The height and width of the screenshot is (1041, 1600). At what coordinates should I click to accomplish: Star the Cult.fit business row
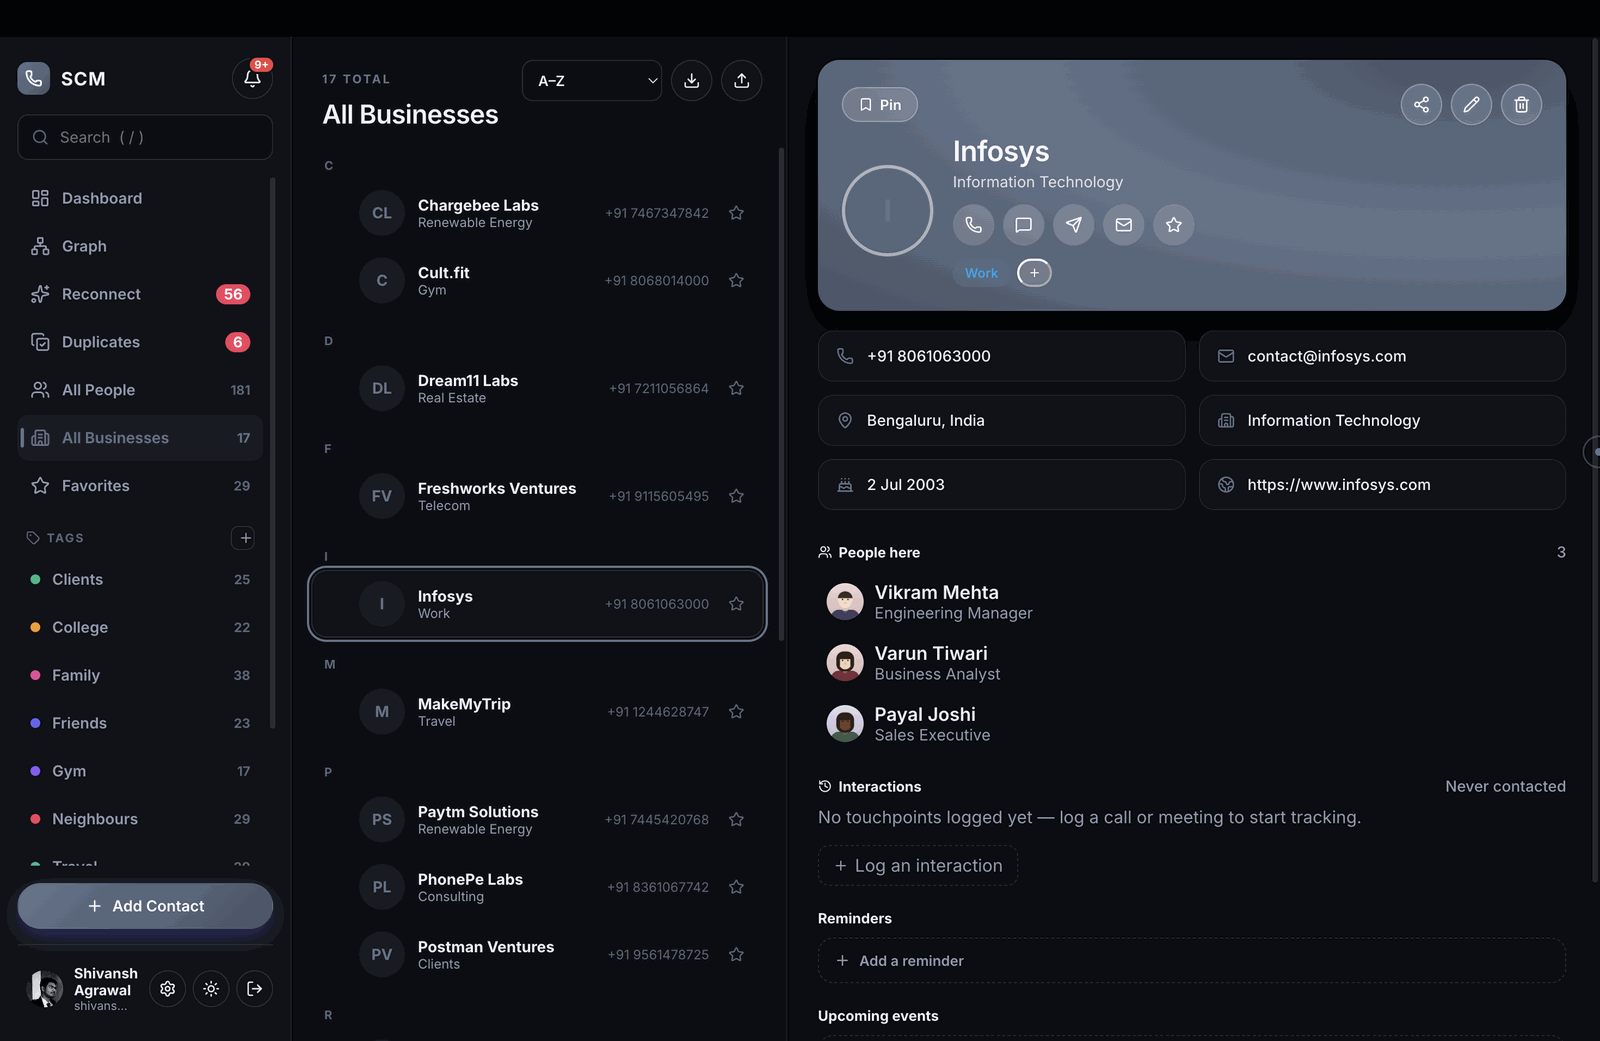pos(736,281)
